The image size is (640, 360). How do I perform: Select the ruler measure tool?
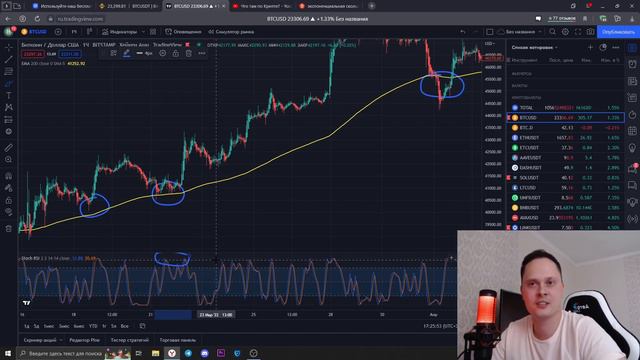[9, 147]
